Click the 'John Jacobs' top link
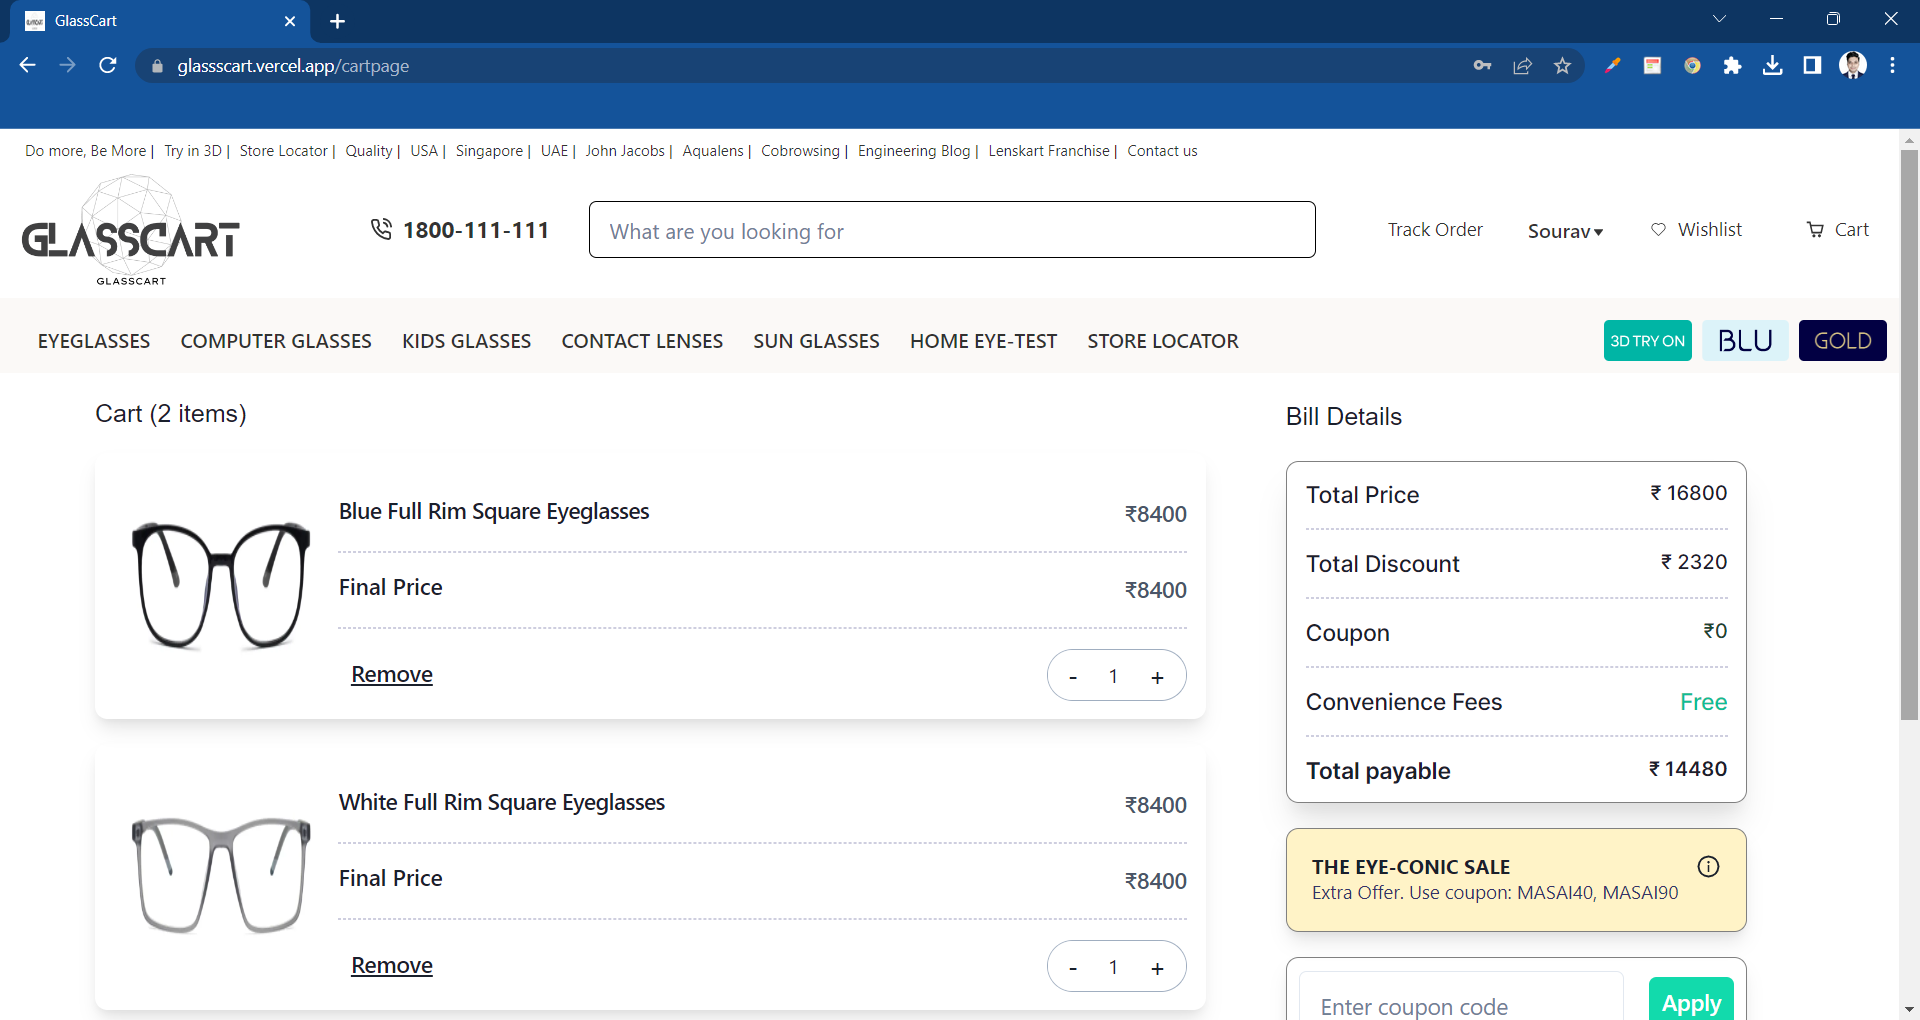The image size is (1920, 1020). pos(625,151)
